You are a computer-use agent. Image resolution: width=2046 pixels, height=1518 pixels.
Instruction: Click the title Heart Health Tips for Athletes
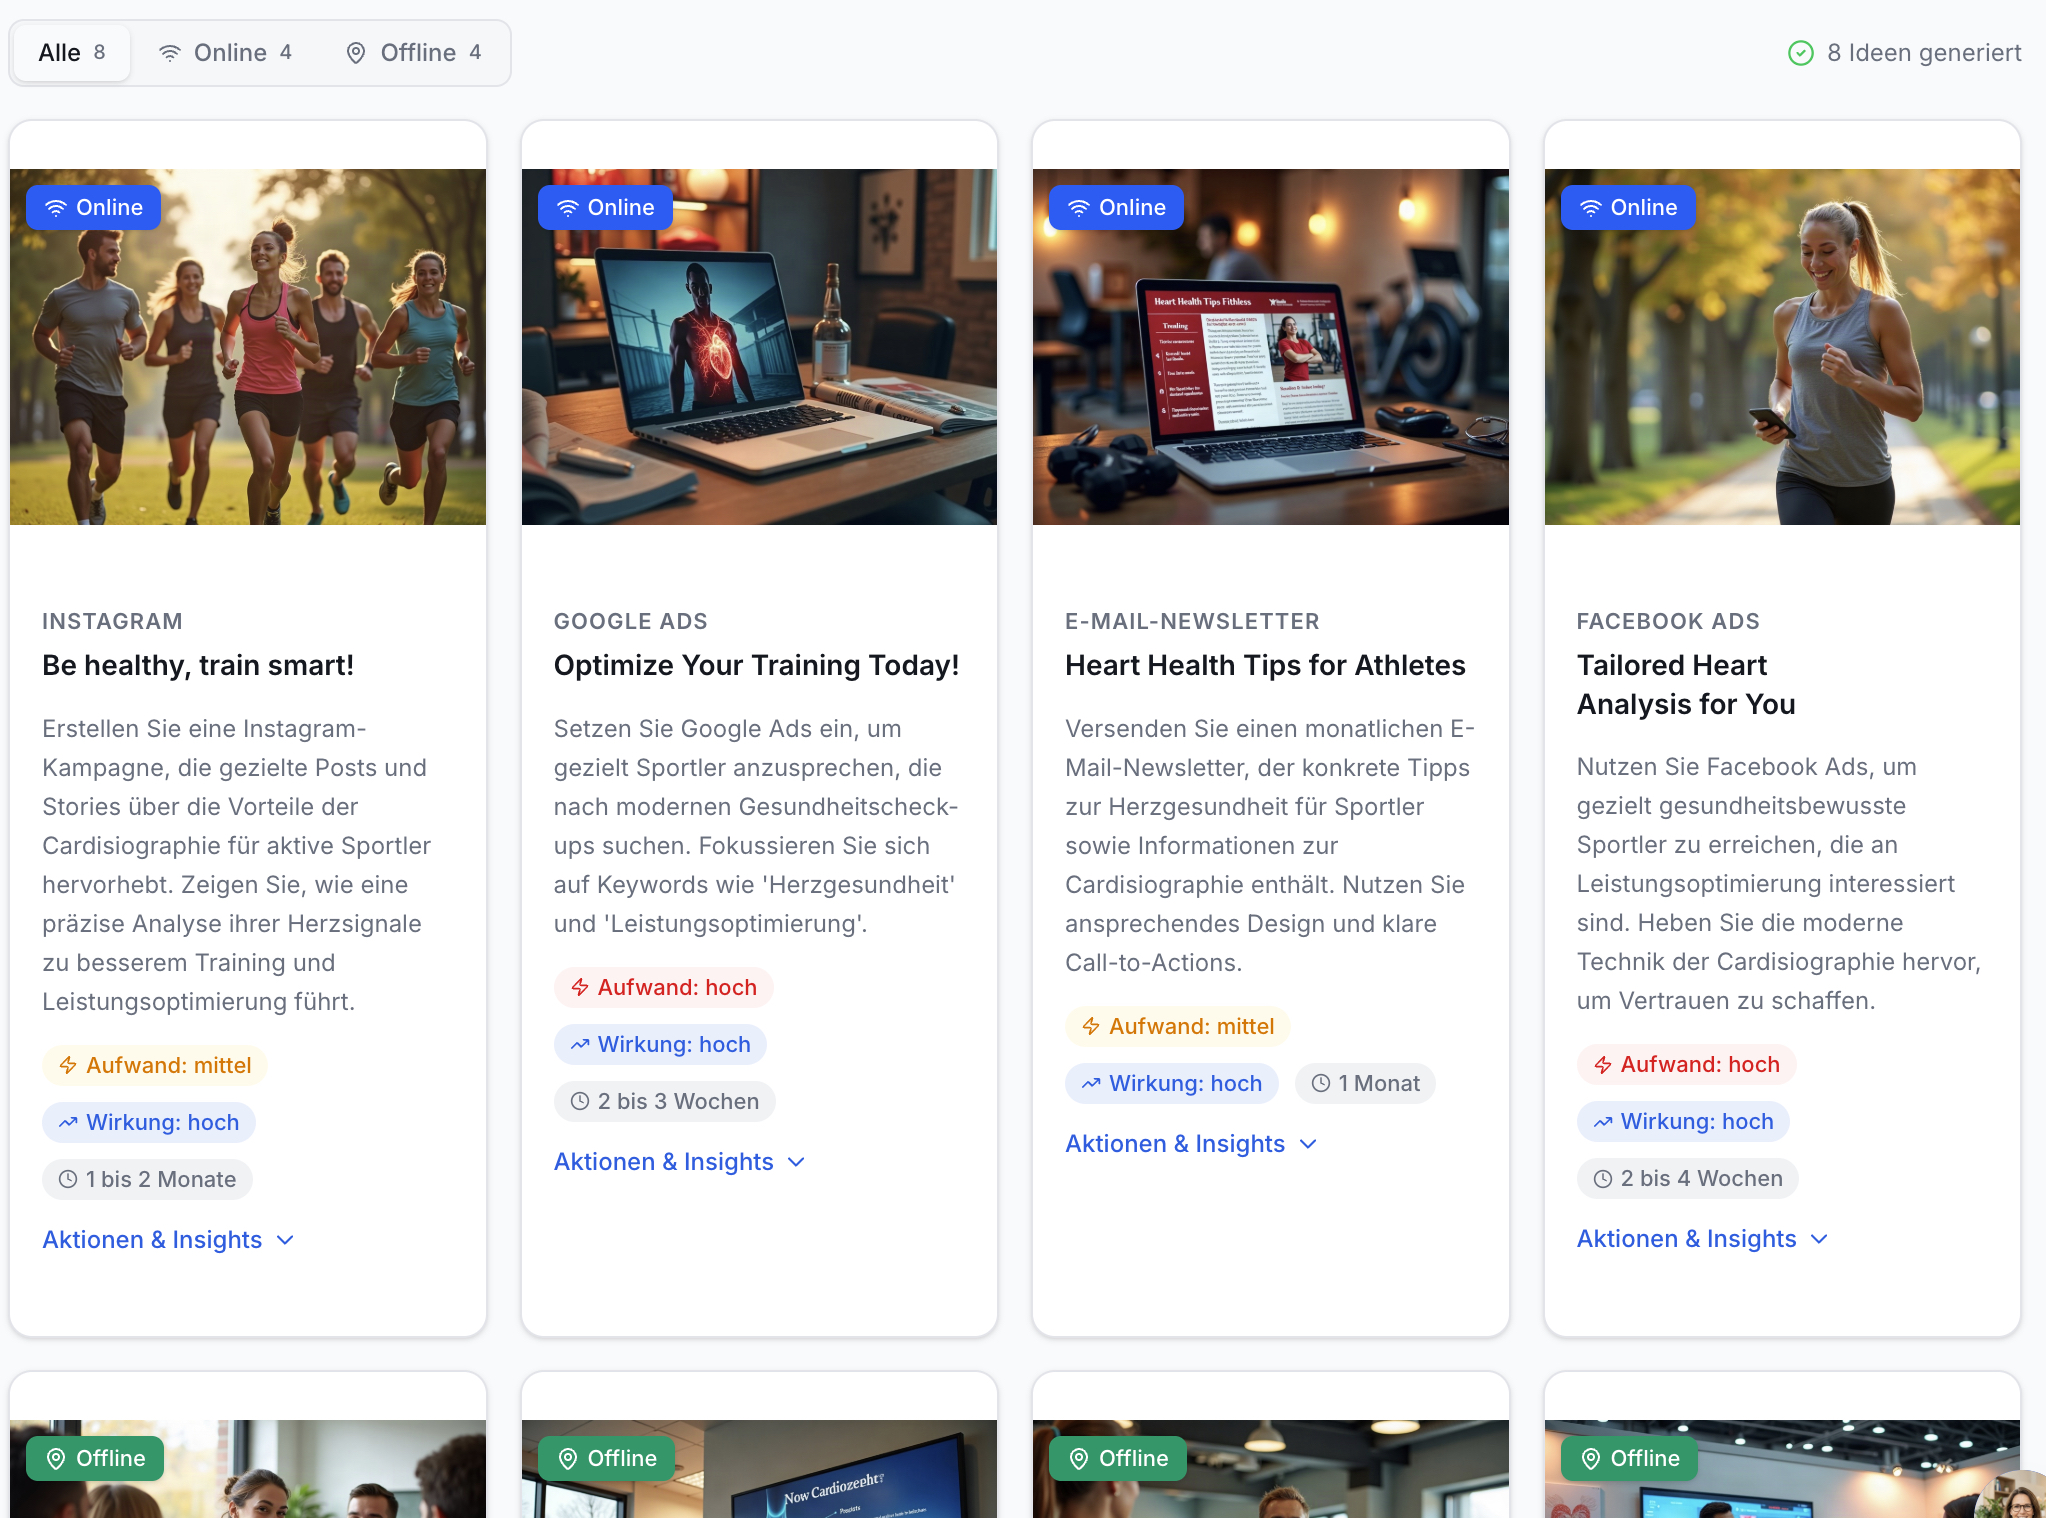click(1265, 665)
